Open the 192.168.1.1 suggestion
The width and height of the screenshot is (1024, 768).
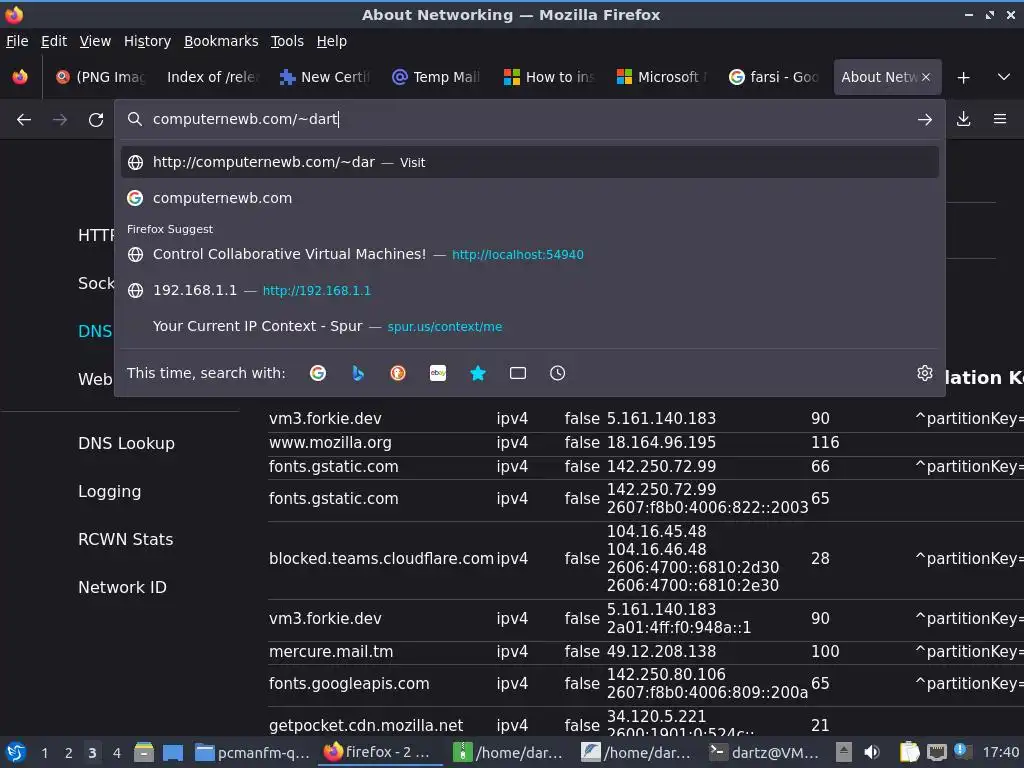[530, 290]
